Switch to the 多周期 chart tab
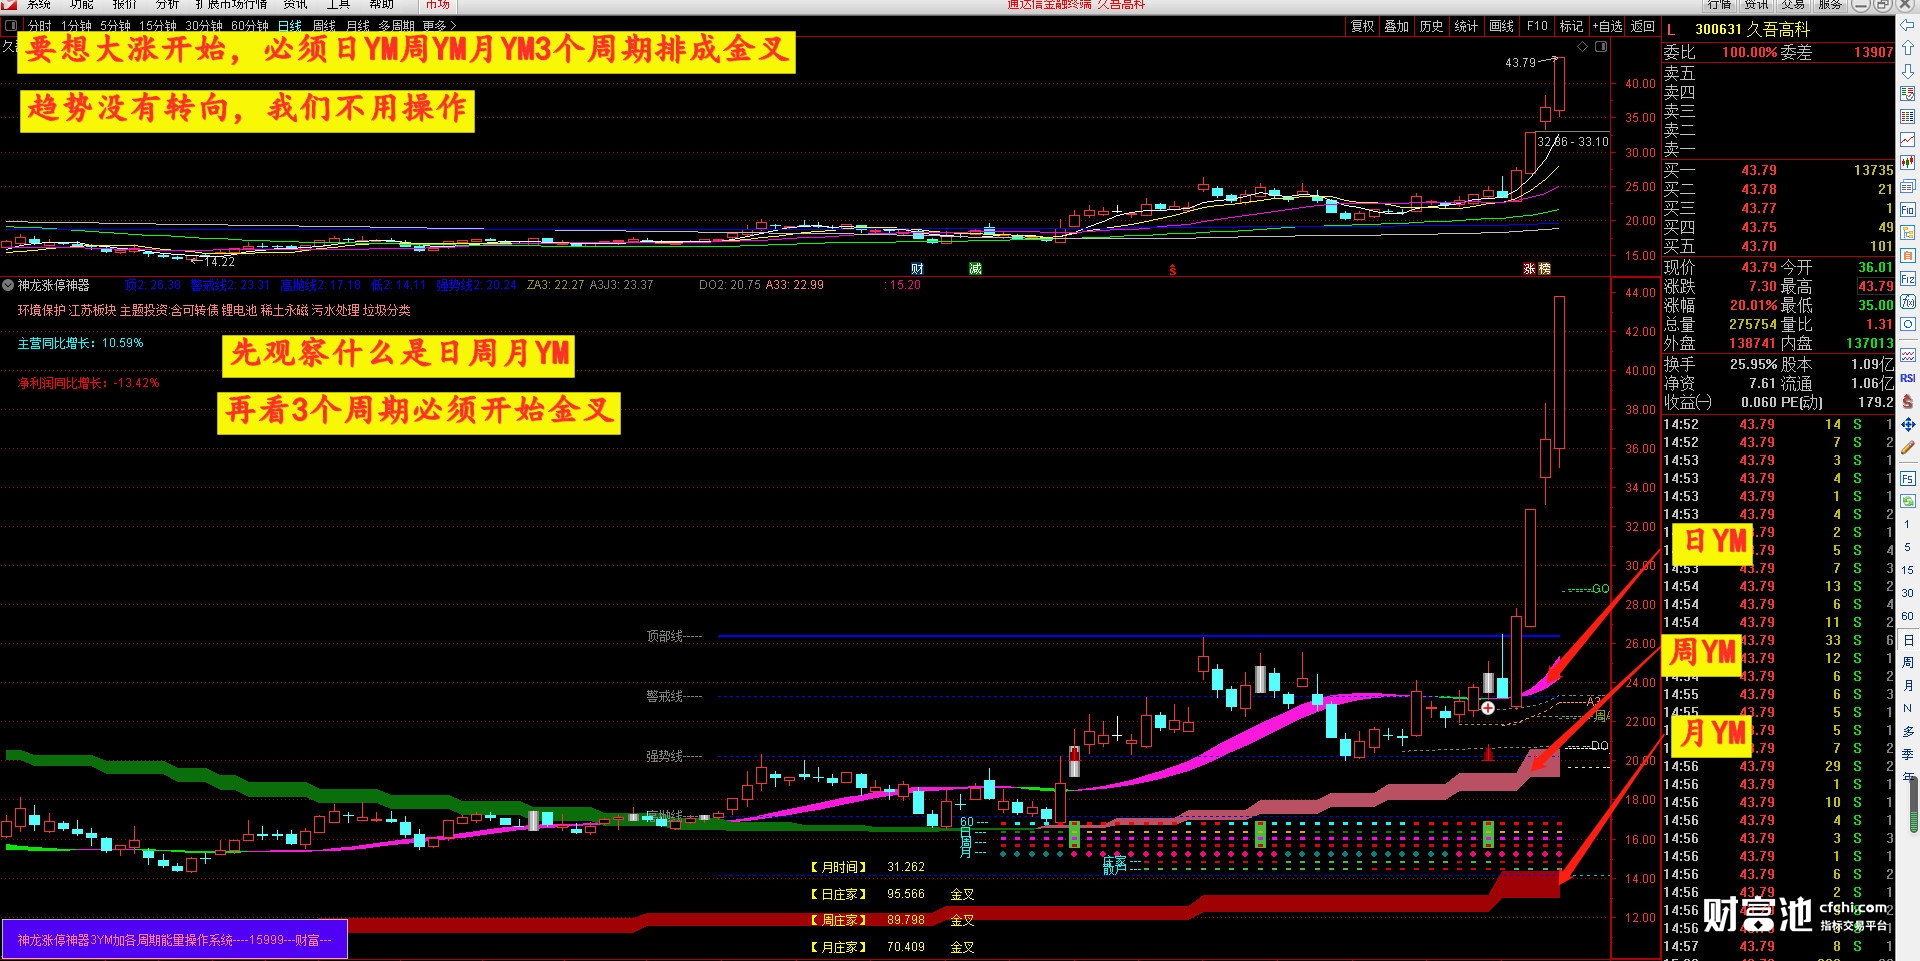 coord(396,26)
